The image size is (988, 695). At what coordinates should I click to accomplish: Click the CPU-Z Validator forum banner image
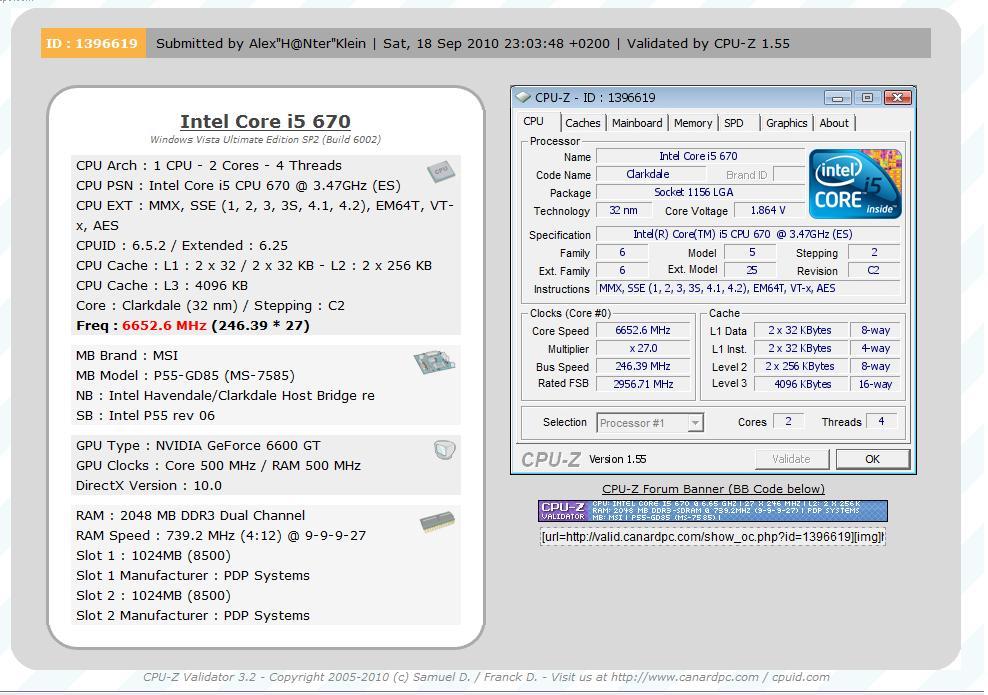[713, 510]
